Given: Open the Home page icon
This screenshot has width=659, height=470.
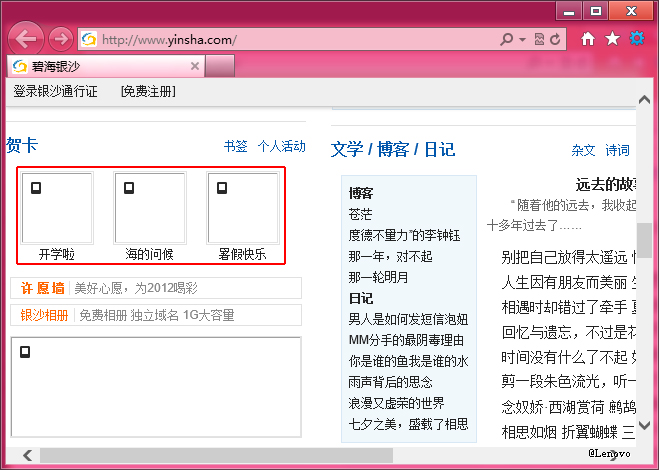Looking at the screenshot, I should (x=588, y=39).
